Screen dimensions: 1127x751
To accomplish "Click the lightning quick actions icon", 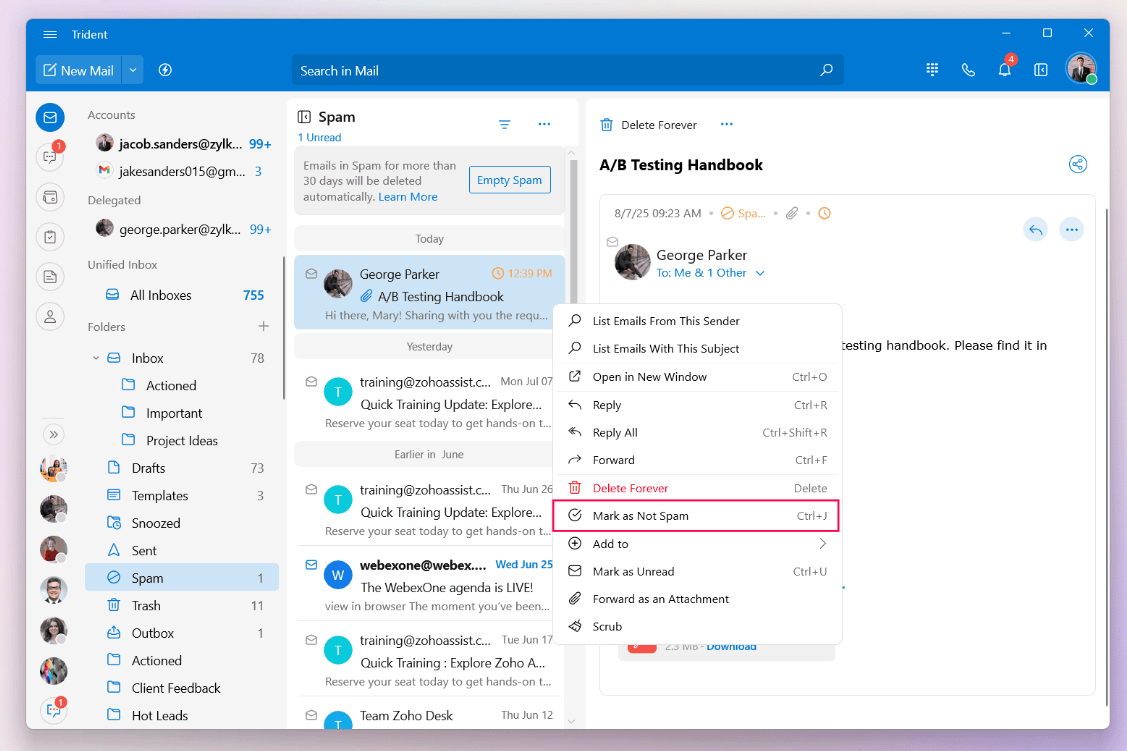I will (x=165, y=70).
